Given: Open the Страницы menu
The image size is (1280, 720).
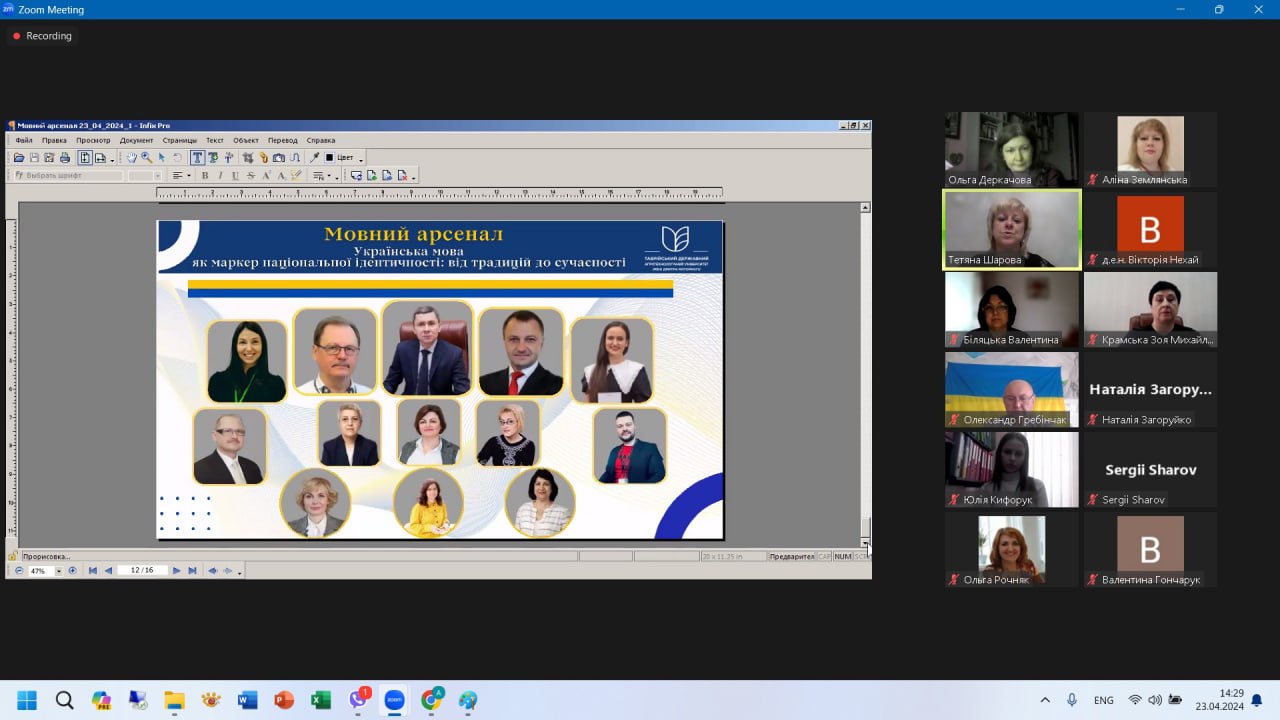Looking at the screenshot, I should point(180,140).
